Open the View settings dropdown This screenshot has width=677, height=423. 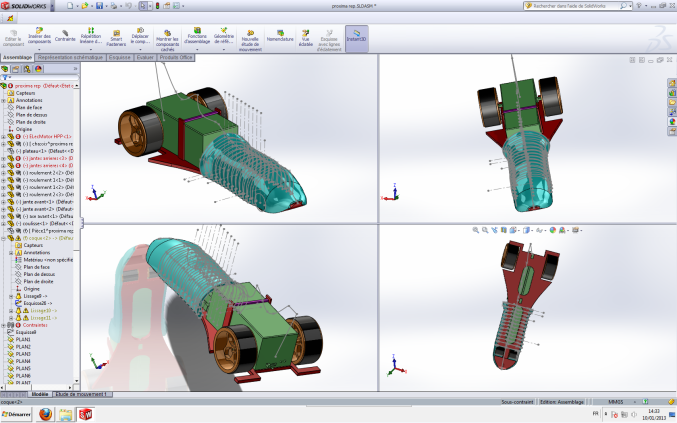[x=576, y=230]
